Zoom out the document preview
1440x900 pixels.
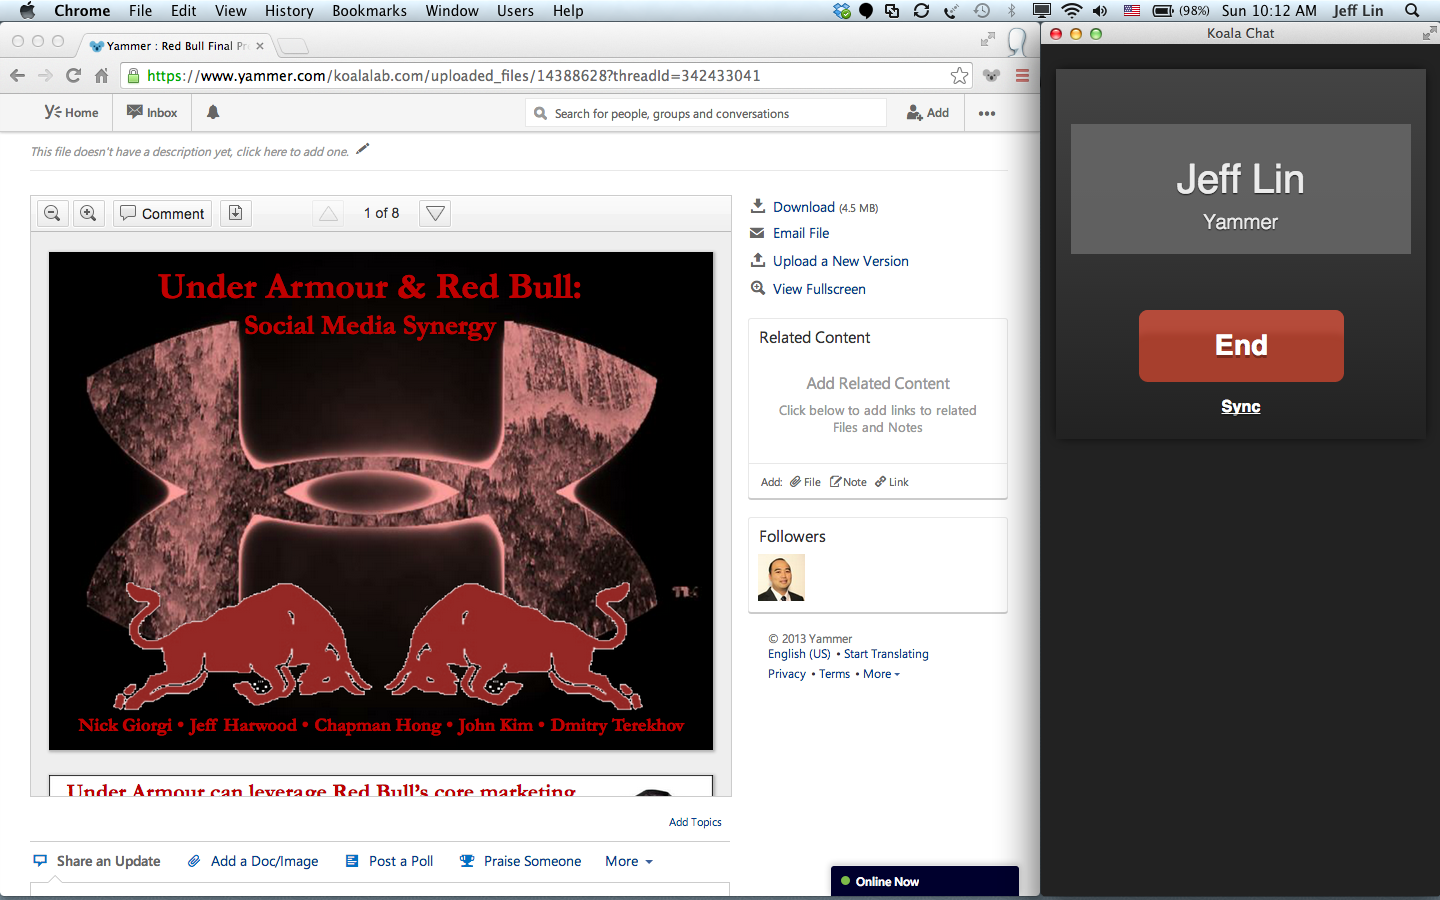click(53, 213)
